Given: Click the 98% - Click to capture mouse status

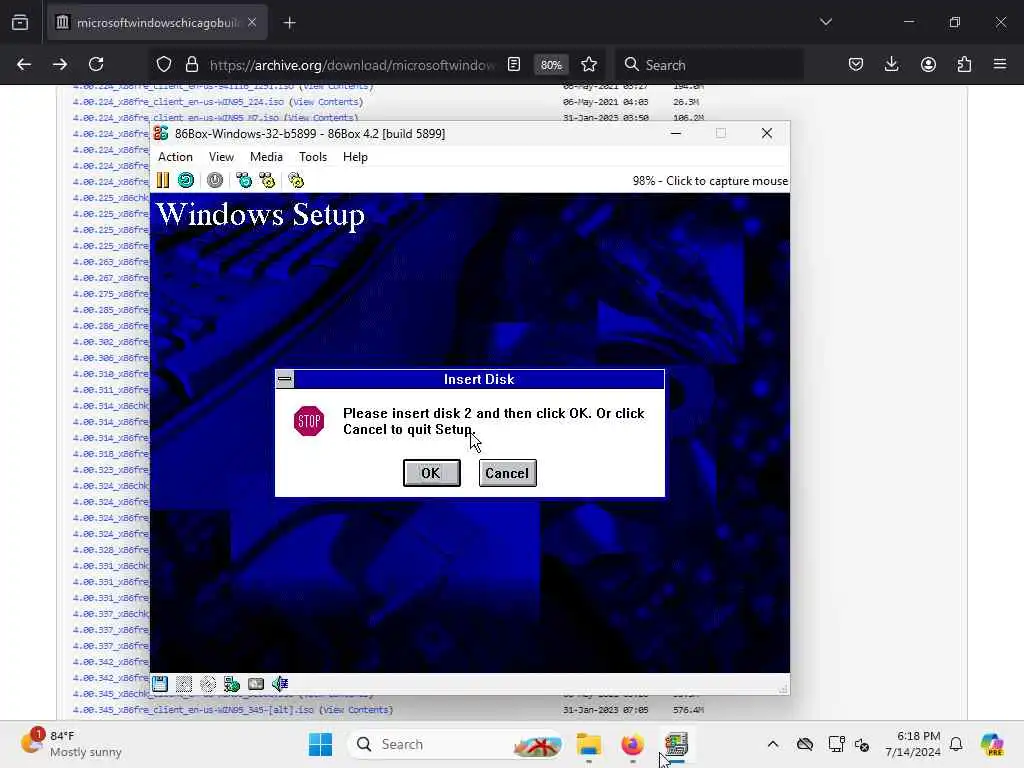Looking at the screenshot, I should click(x=710, y=181).
